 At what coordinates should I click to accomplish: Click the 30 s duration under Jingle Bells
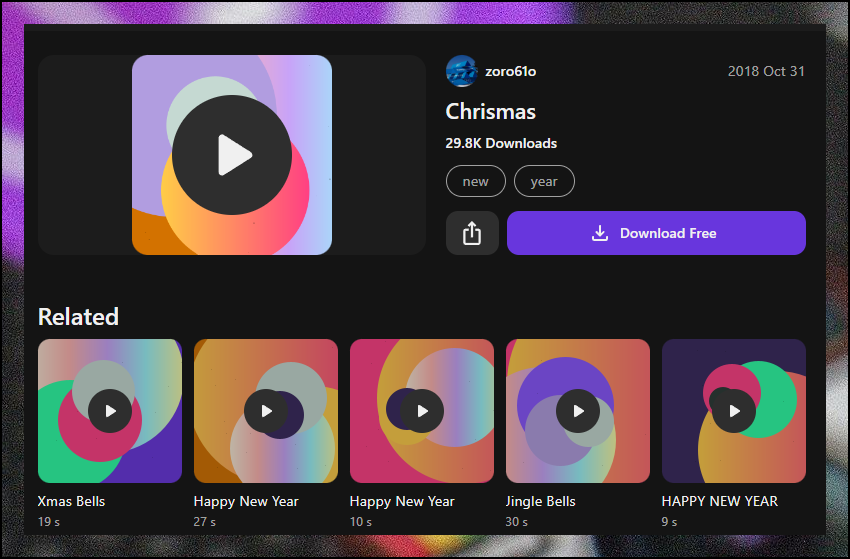(516, 522)
